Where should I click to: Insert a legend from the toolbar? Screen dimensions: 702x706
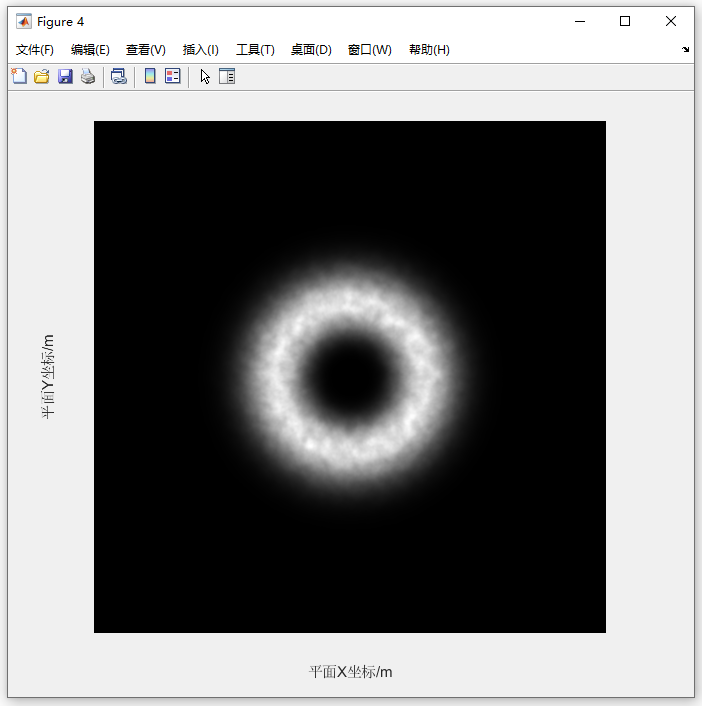coord(173,76)
